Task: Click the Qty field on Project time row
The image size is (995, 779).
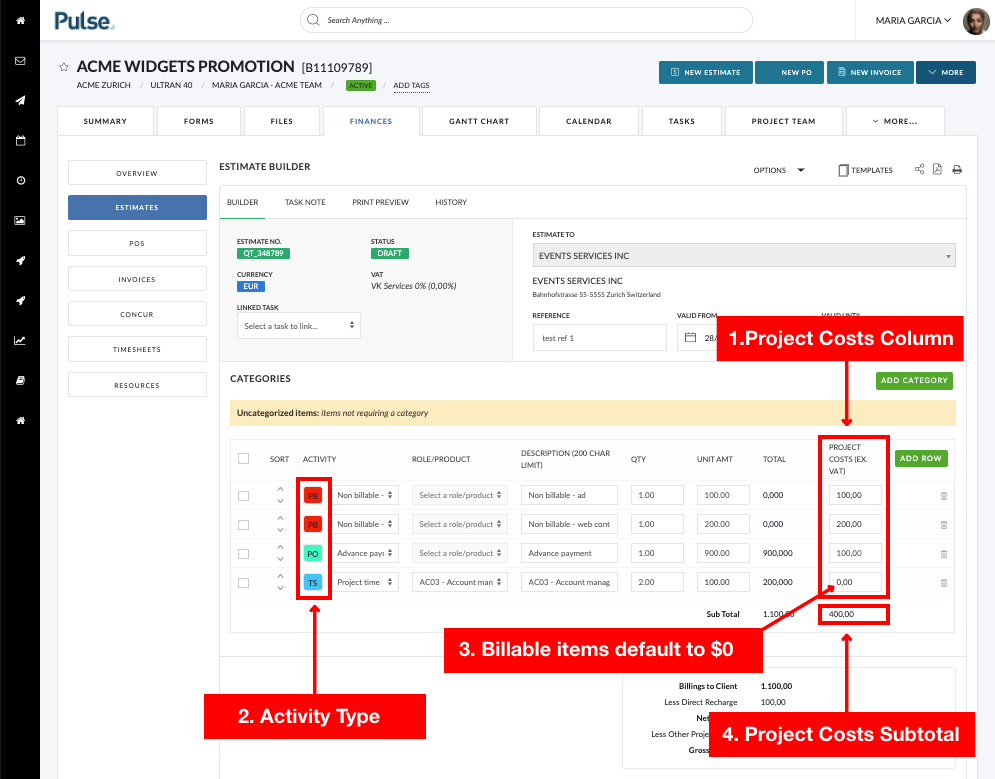Action: click(657, 582)
